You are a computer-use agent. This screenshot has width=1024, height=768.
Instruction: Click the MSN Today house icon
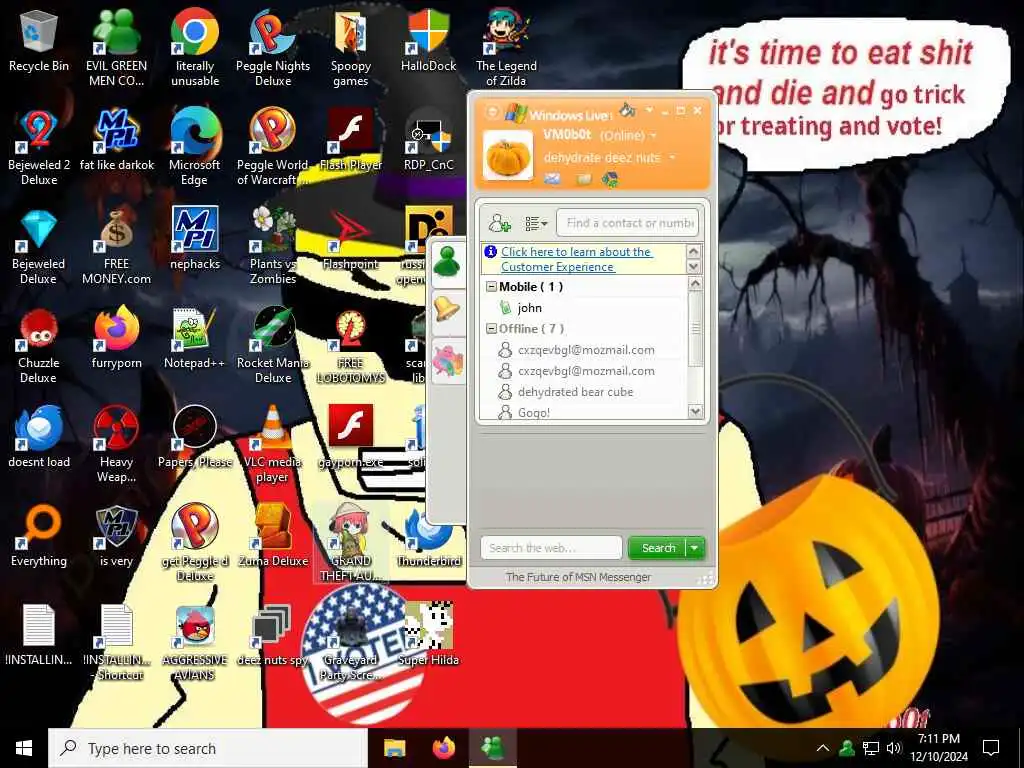coord(610,179)
